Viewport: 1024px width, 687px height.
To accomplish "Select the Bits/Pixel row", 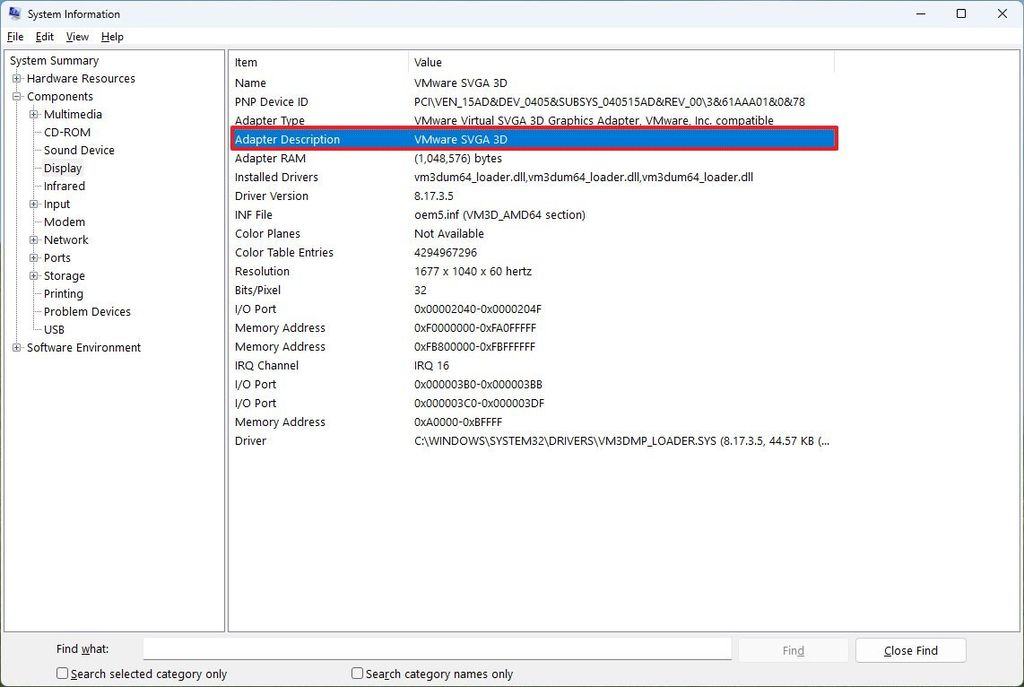I will (534, 290).
